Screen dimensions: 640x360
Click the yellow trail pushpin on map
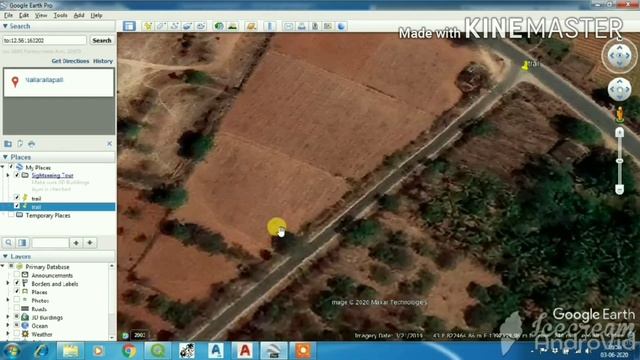tap(525, 65)
